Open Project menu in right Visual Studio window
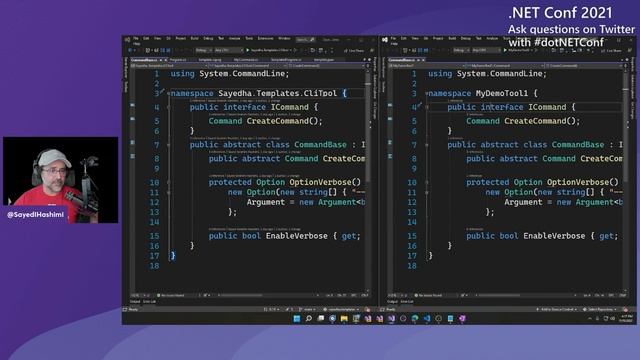640x360 pixels. [x=438, y=38]
